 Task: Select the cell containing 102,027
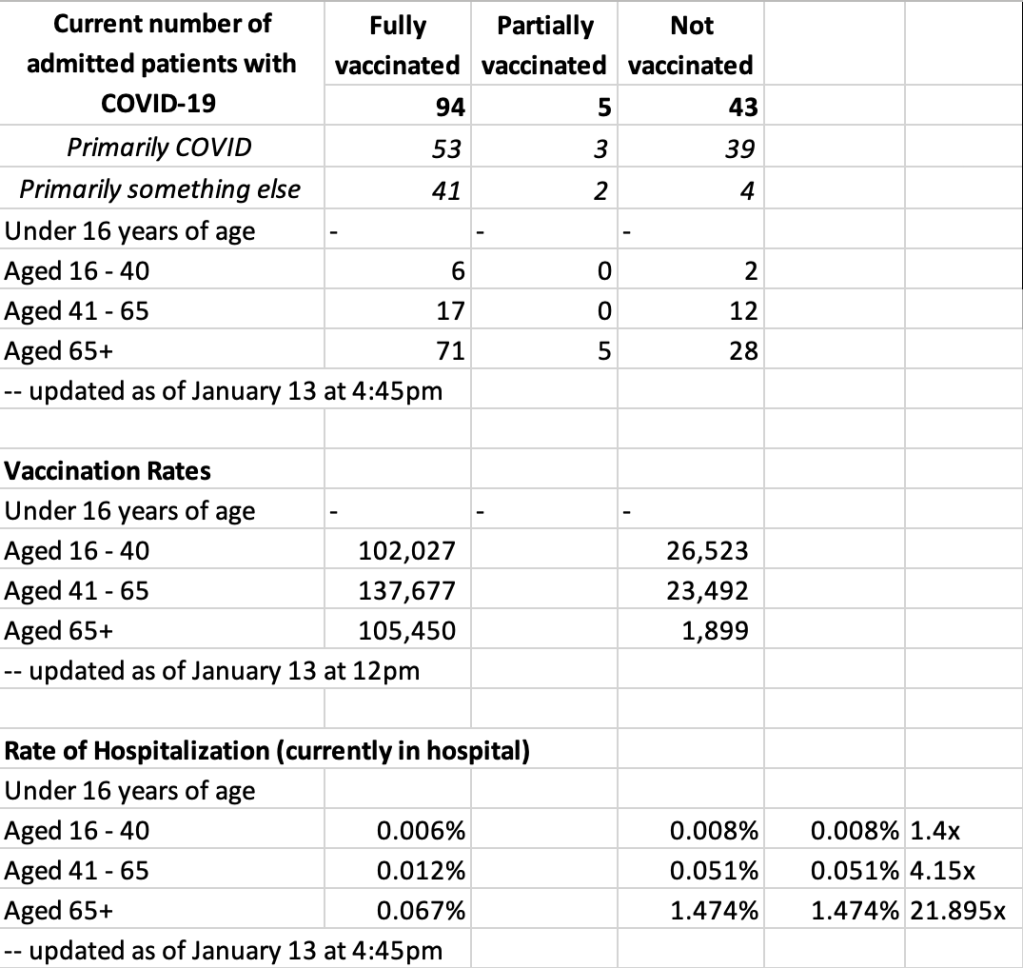pyautogui.click(x=407, y=551)
